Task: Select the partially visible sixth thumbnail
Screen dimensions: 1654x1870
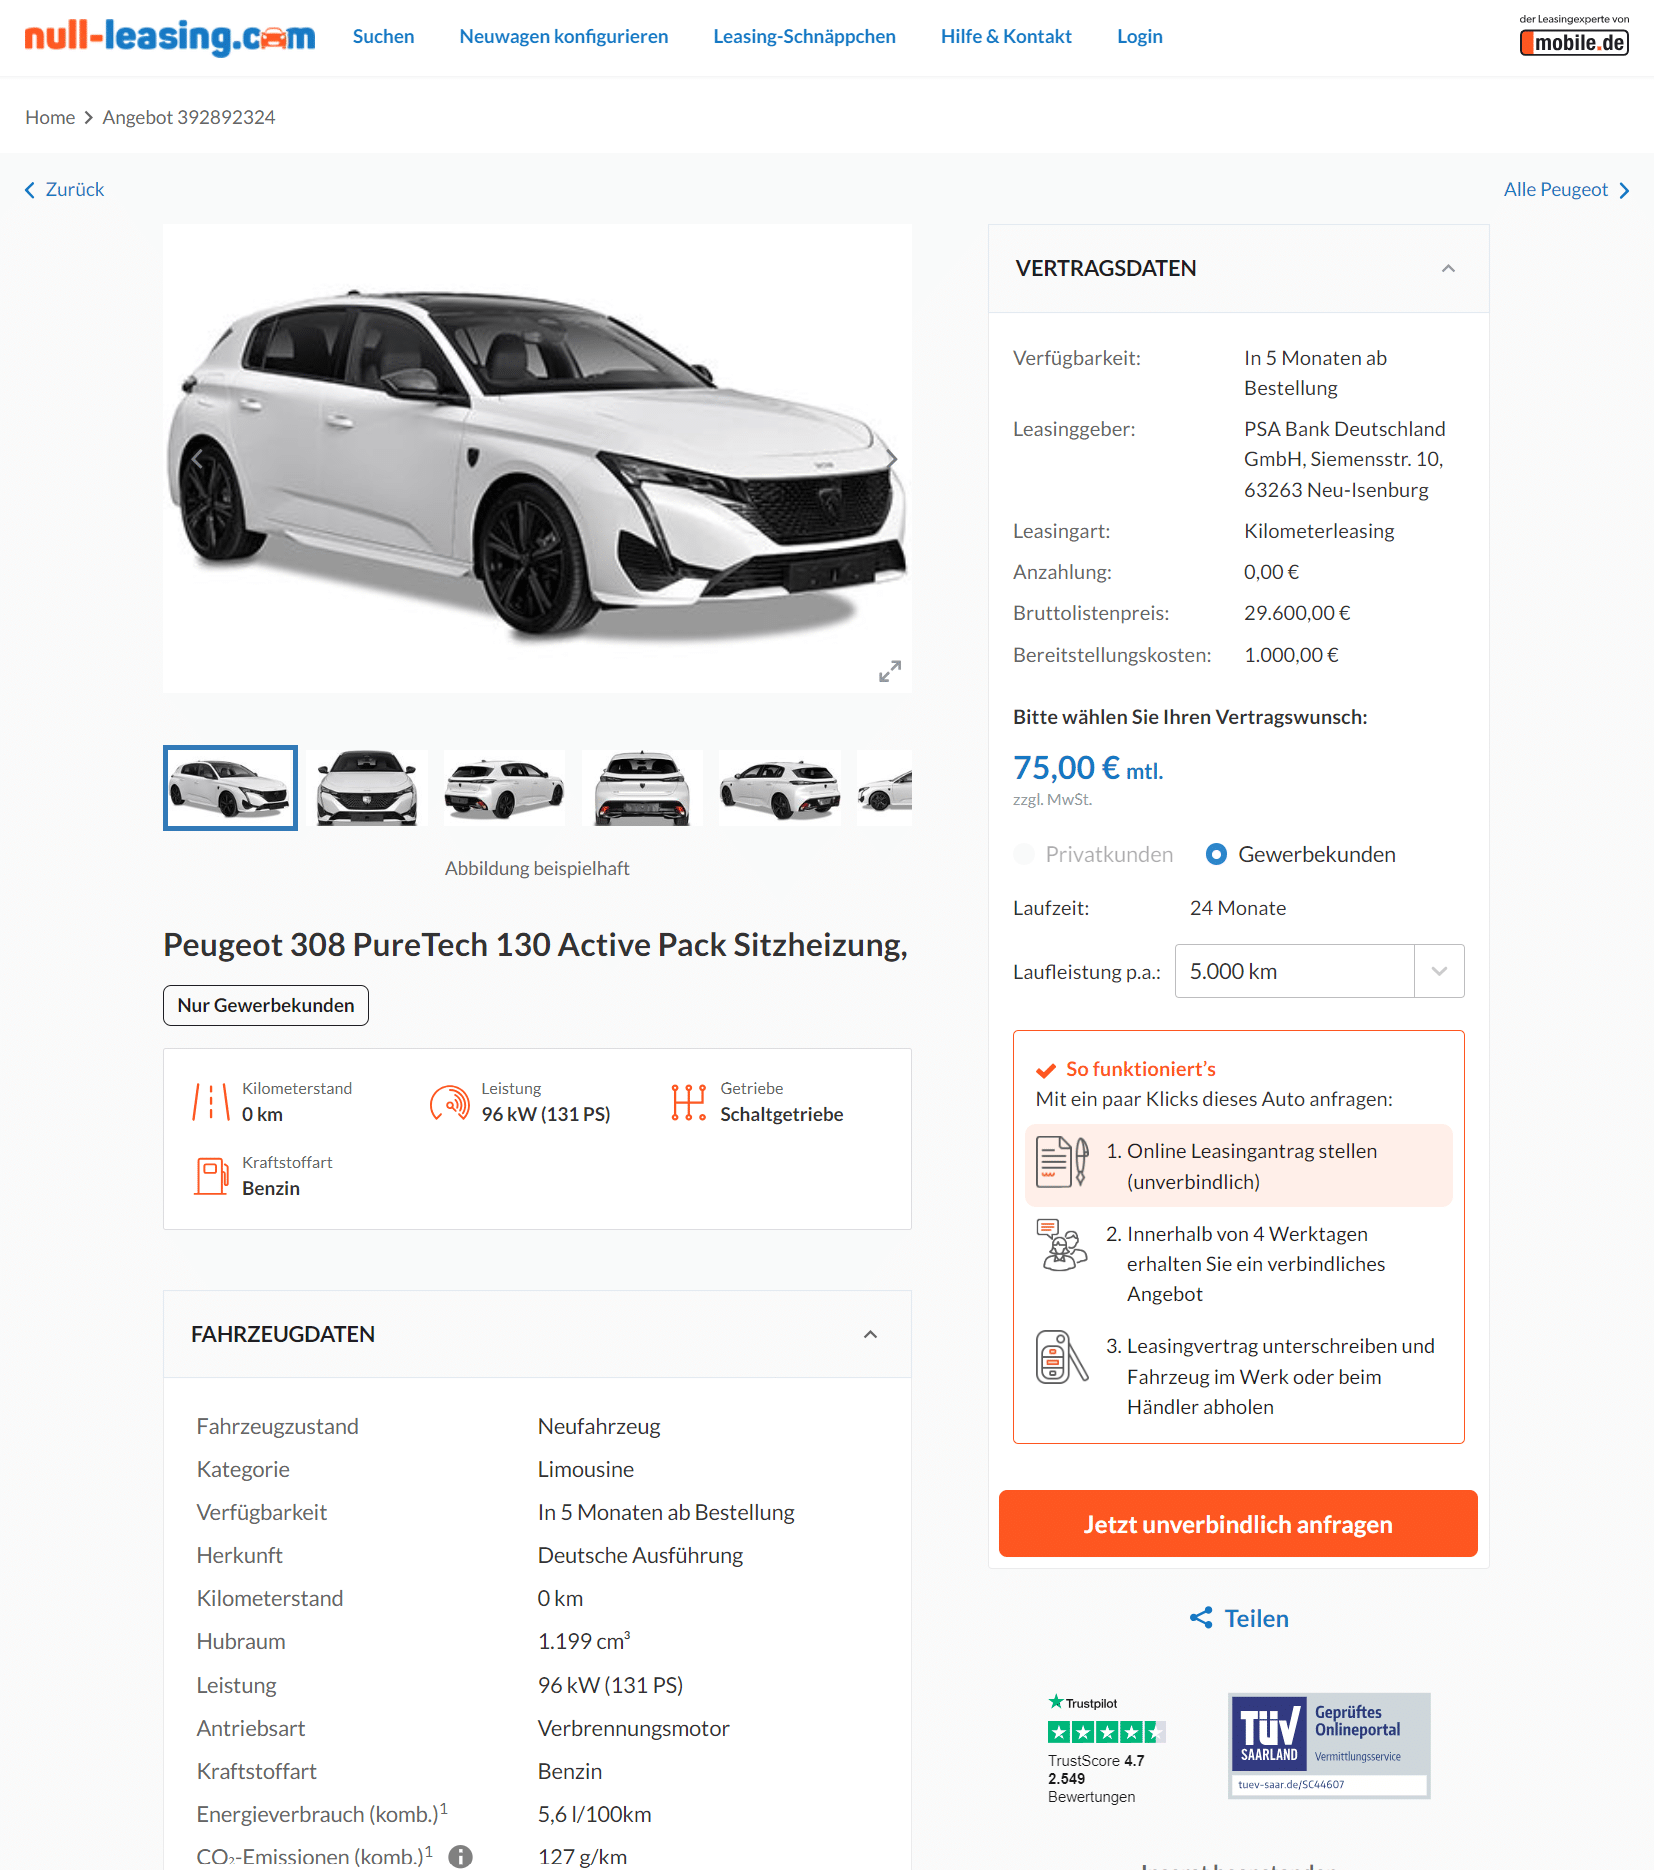Action: pos(885,788)
